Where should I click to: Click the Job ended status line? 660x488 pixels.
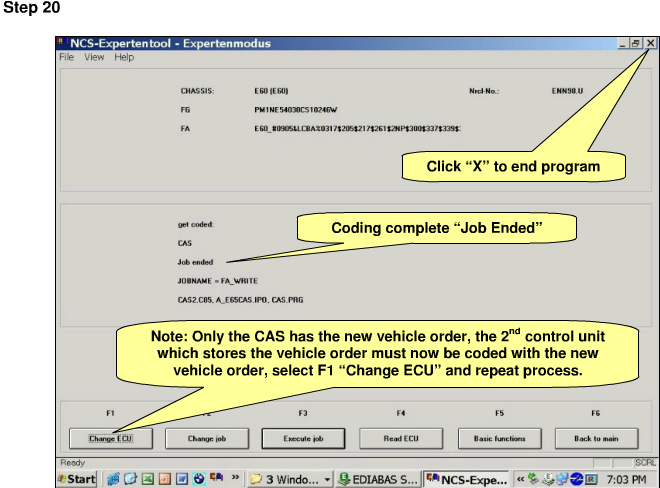195,262
